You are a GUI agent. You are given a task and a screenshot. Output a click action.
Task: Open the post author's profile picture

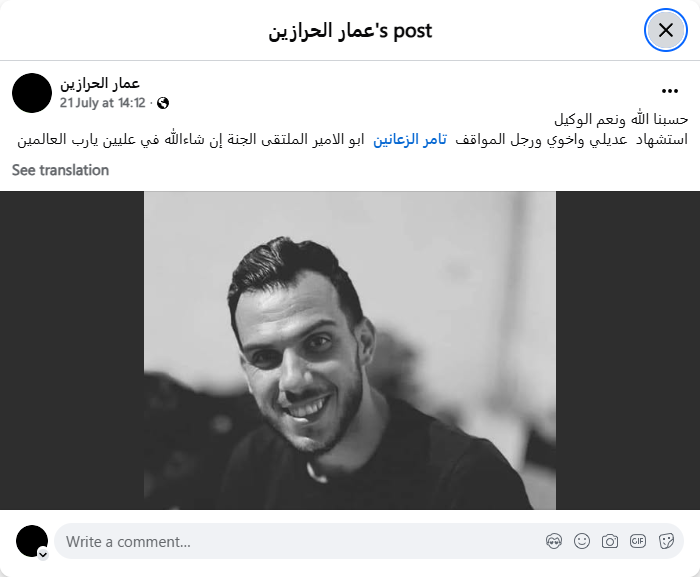tap(32, 93)
